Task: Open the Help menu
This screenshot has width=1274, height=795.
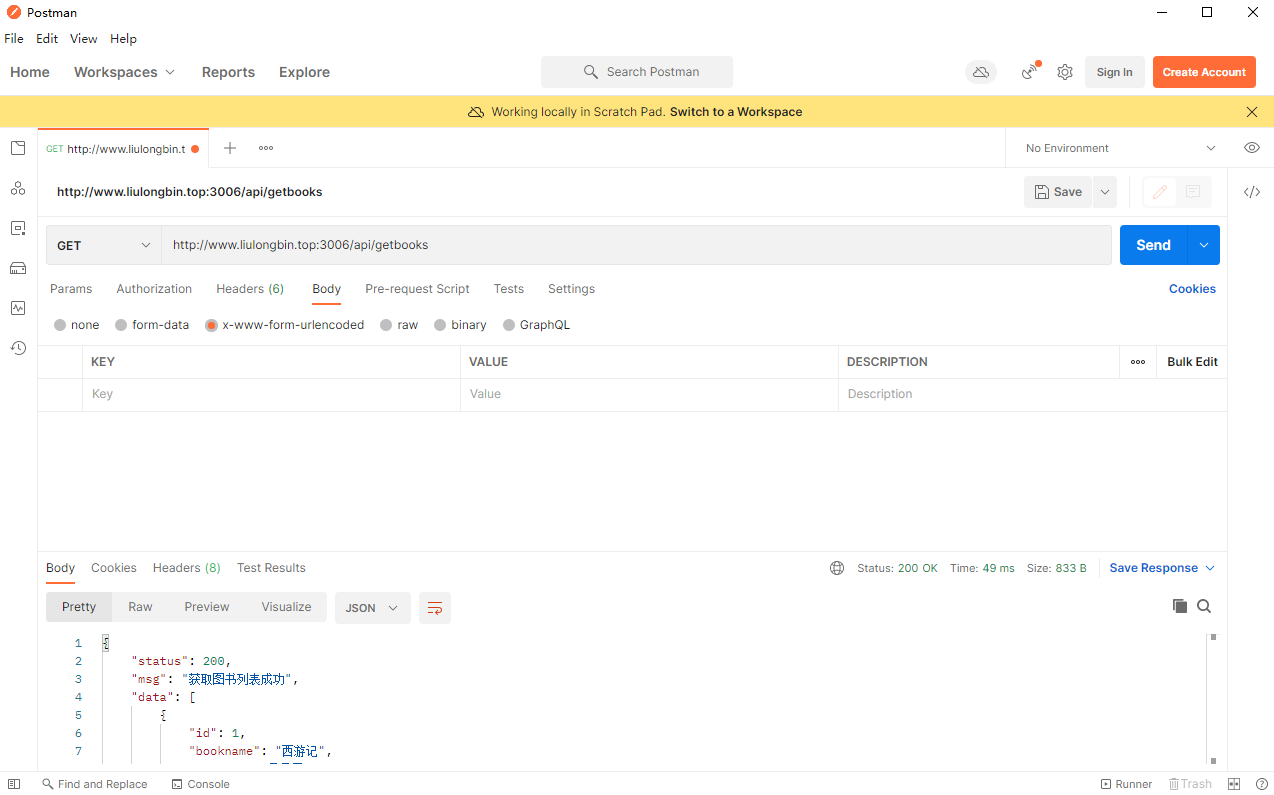Action: (123, 39)
